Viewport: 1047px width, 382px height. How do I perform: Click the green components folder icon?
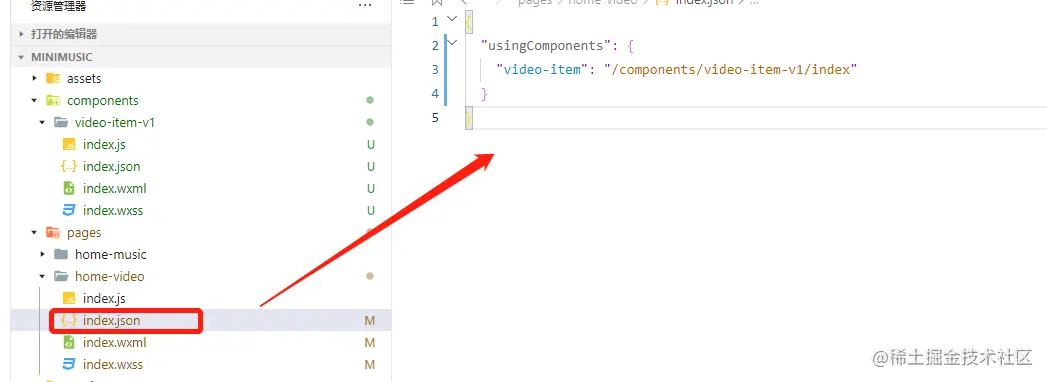point(53,100)
